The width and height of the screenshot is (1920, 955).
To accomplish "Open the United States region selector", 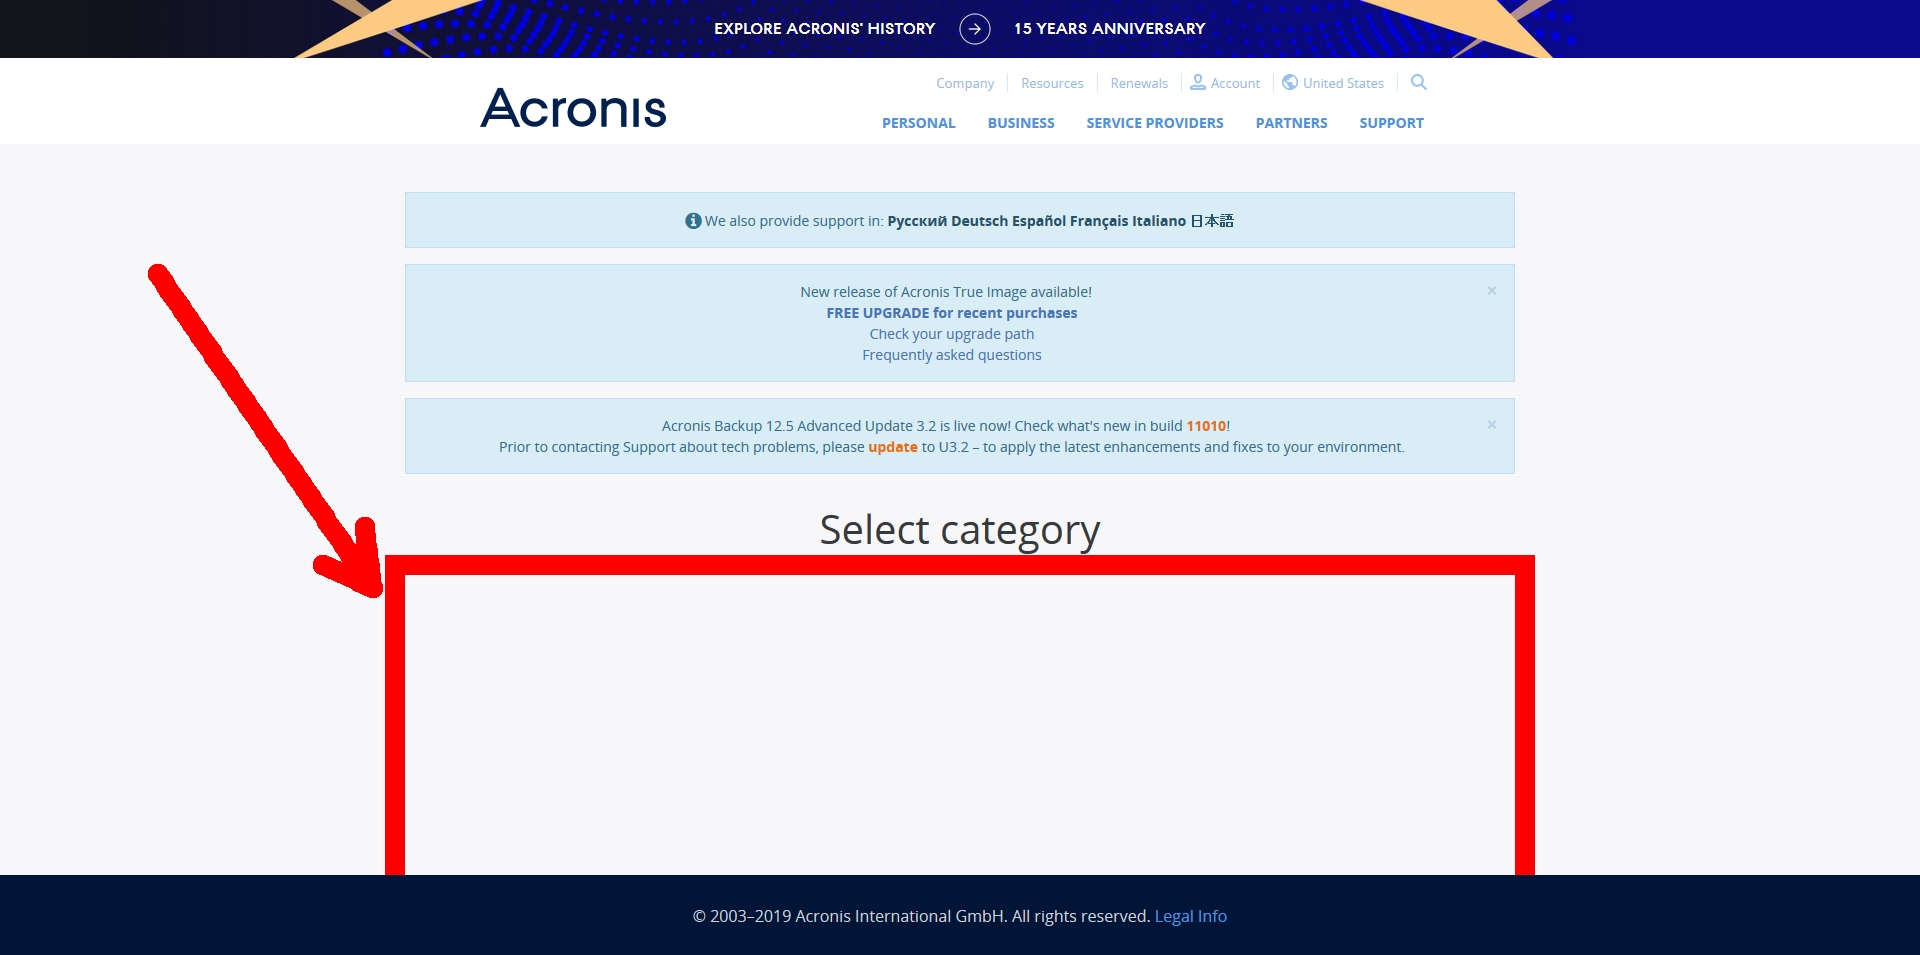I will pos(1343,82).
